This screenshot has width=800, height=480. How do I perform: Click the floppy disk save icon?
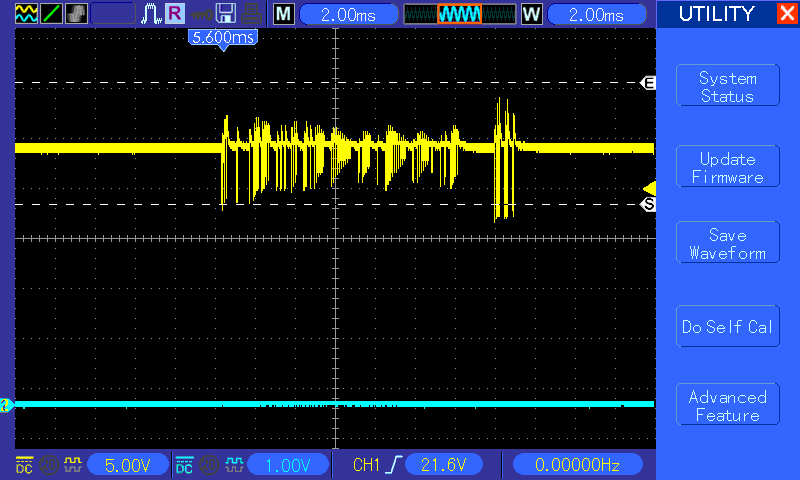(227, 14)
